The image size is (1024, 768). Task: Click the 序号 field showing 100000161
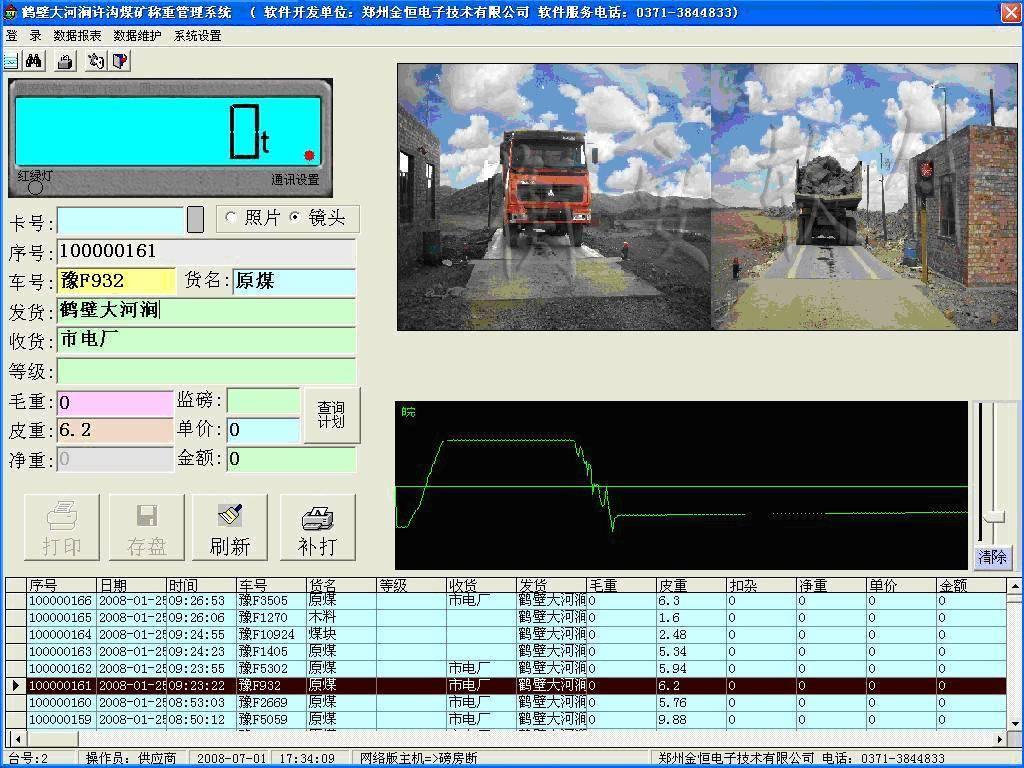click(206, 251)
